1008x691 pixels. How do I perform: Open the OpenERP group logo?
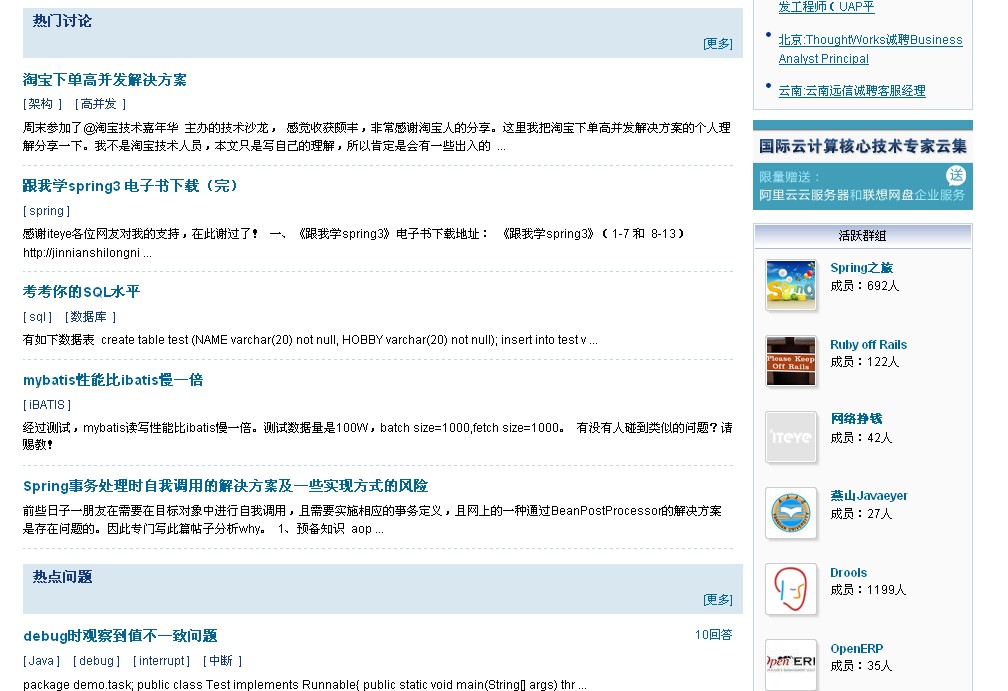point(791,664)
